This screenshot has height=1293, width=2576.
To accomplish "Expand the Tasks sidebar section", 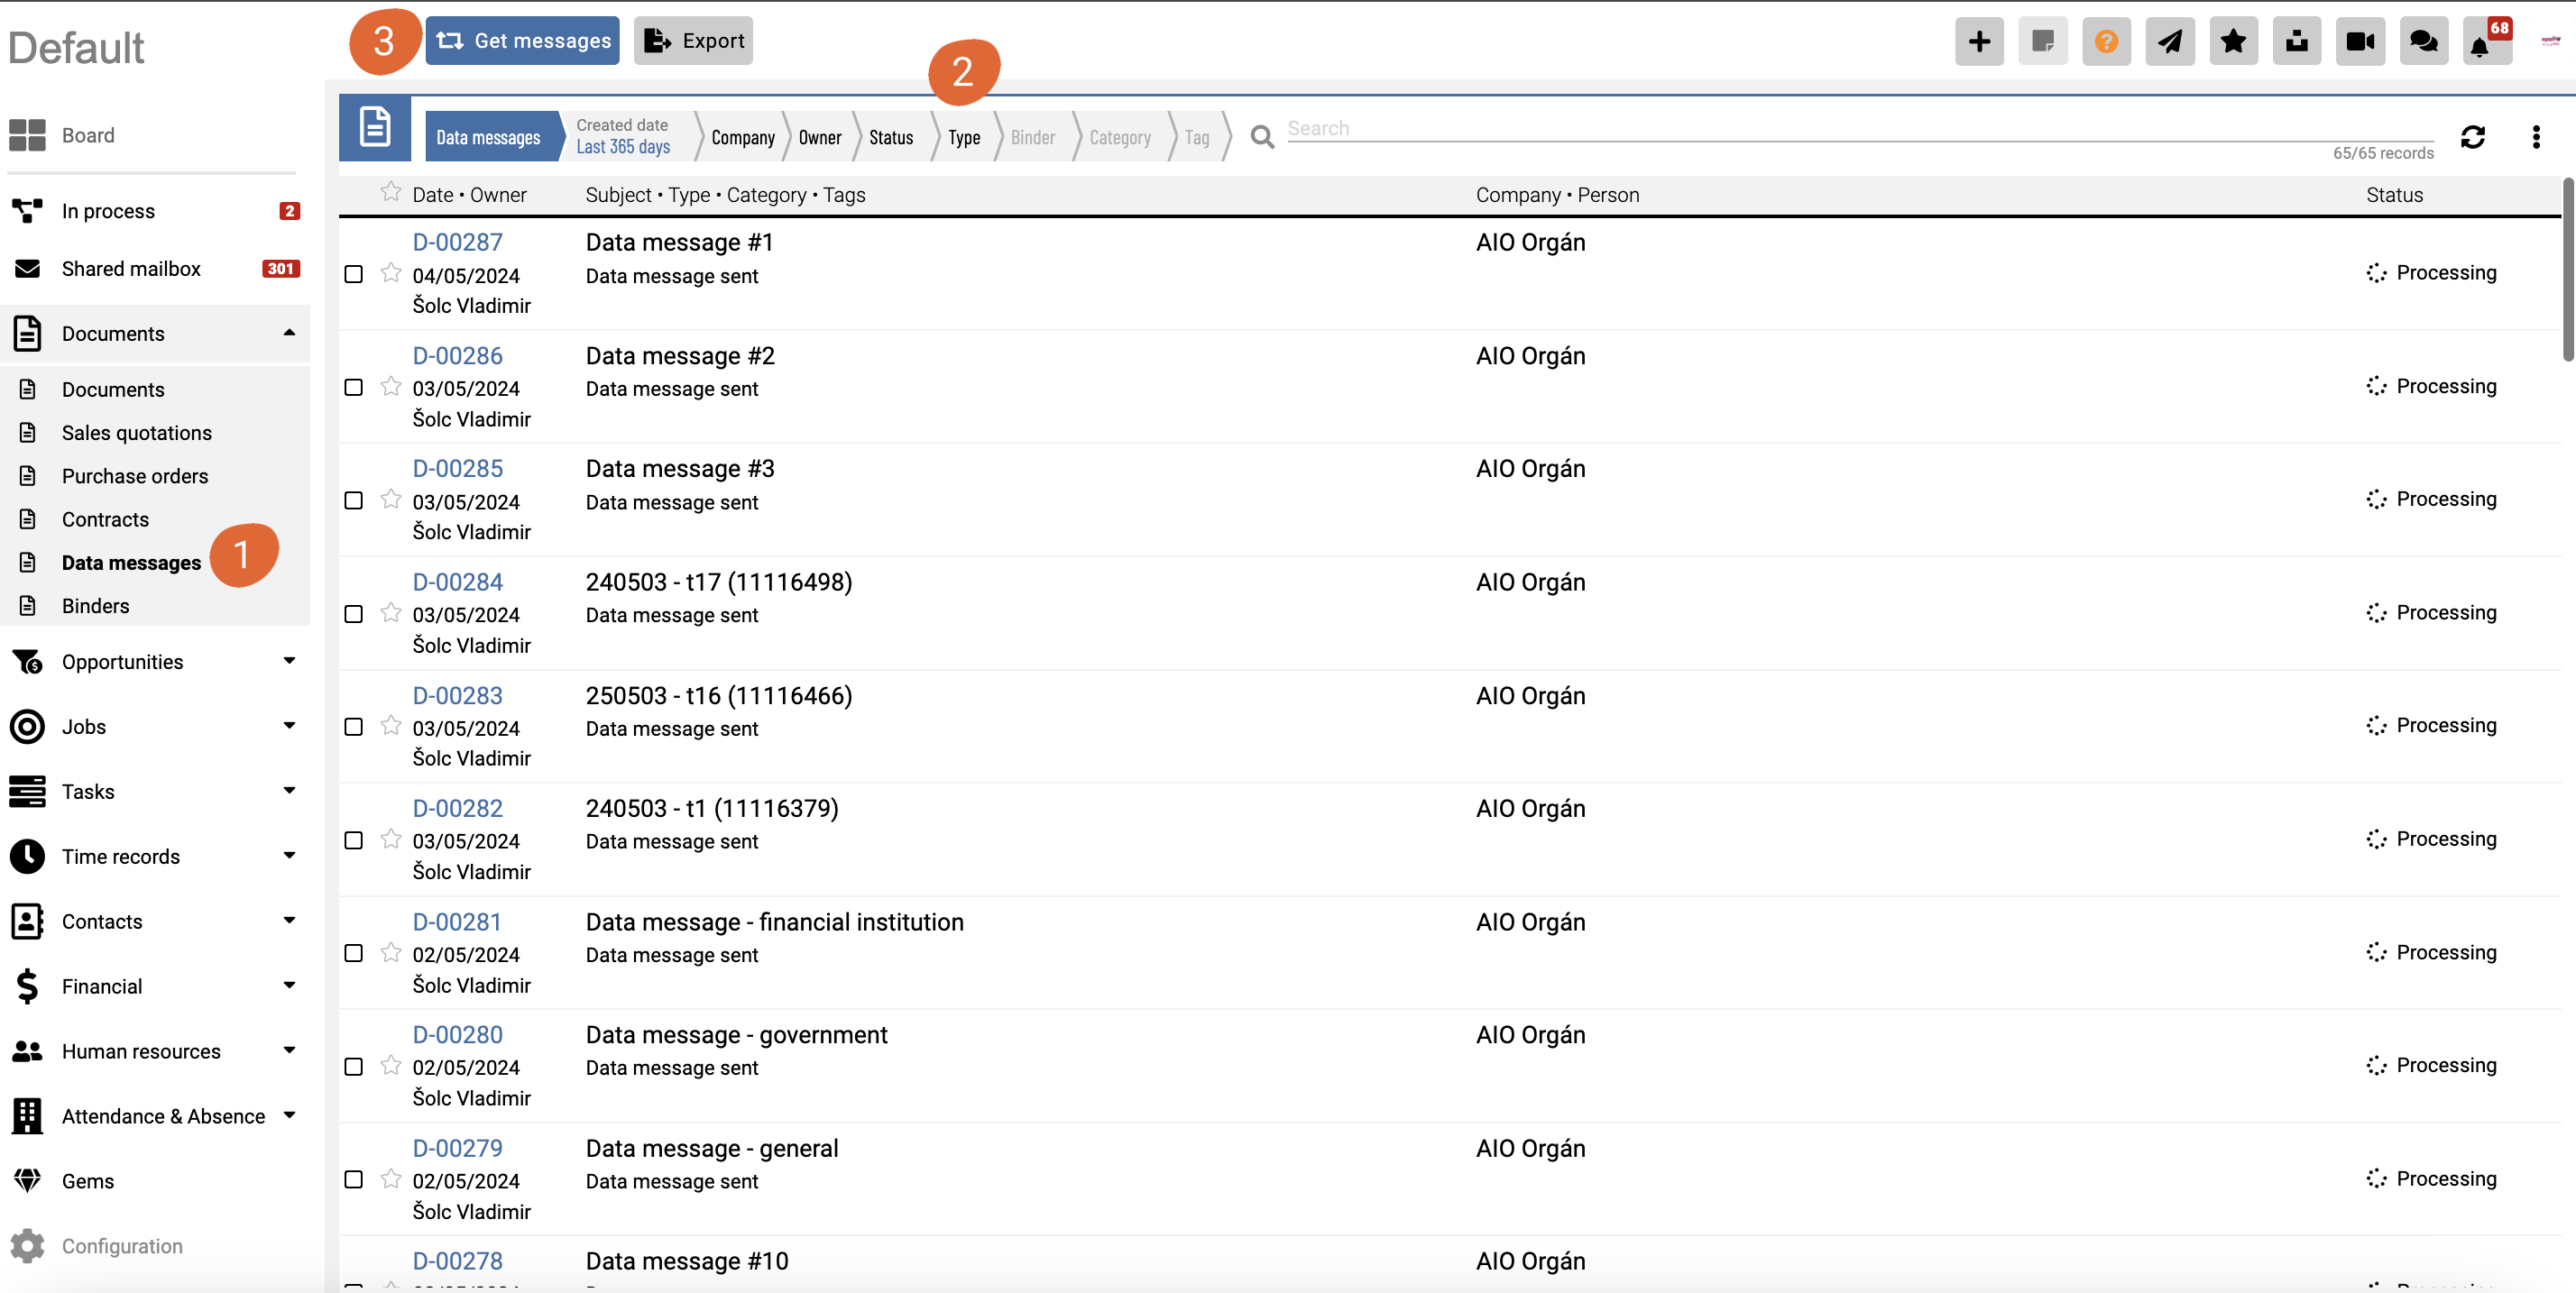I will (289, 791).
